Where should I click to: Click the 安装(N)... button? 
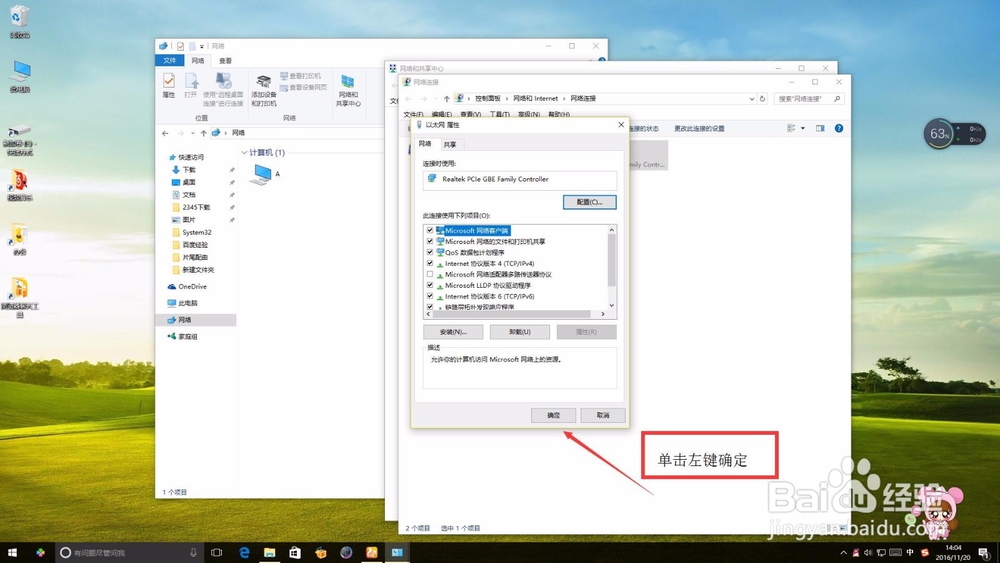pos(453,332)
